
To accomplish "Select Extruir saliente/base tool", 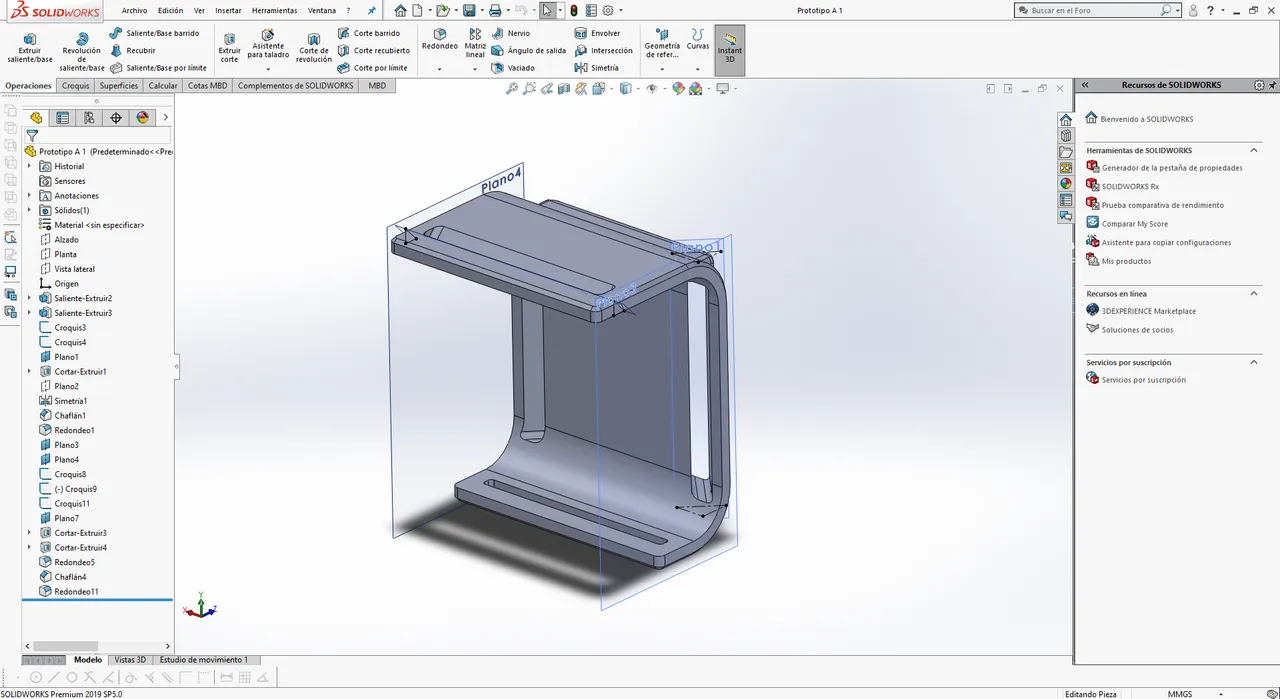I will pos(29,47).
